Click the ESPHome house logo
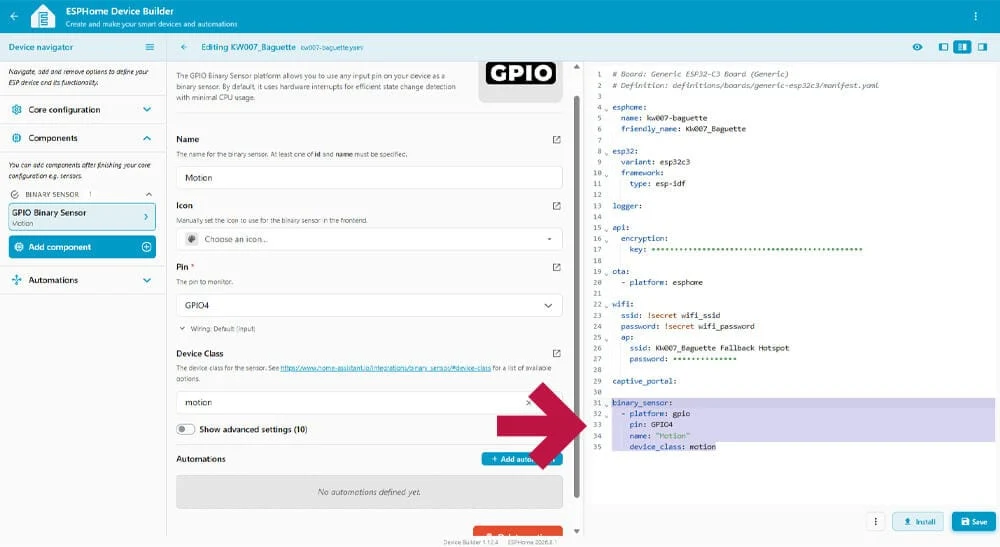Screen dimensions: 1000x547 (43, 17)
